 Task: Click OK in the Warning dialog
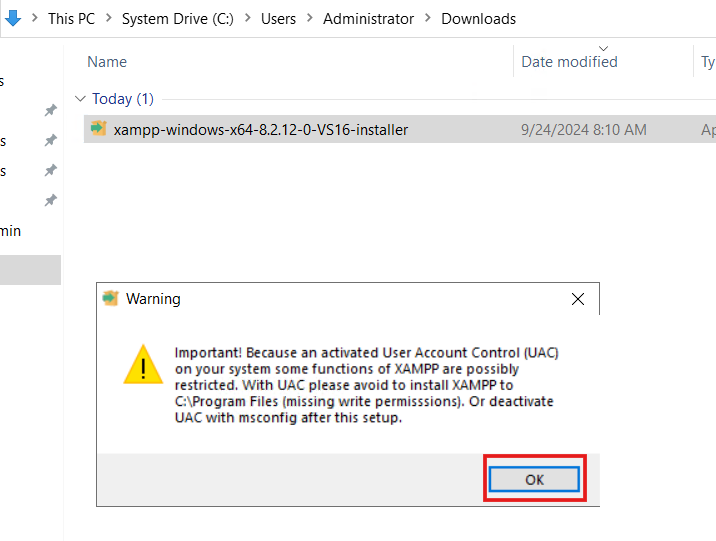pyautogui.click(x=534, y=479)
